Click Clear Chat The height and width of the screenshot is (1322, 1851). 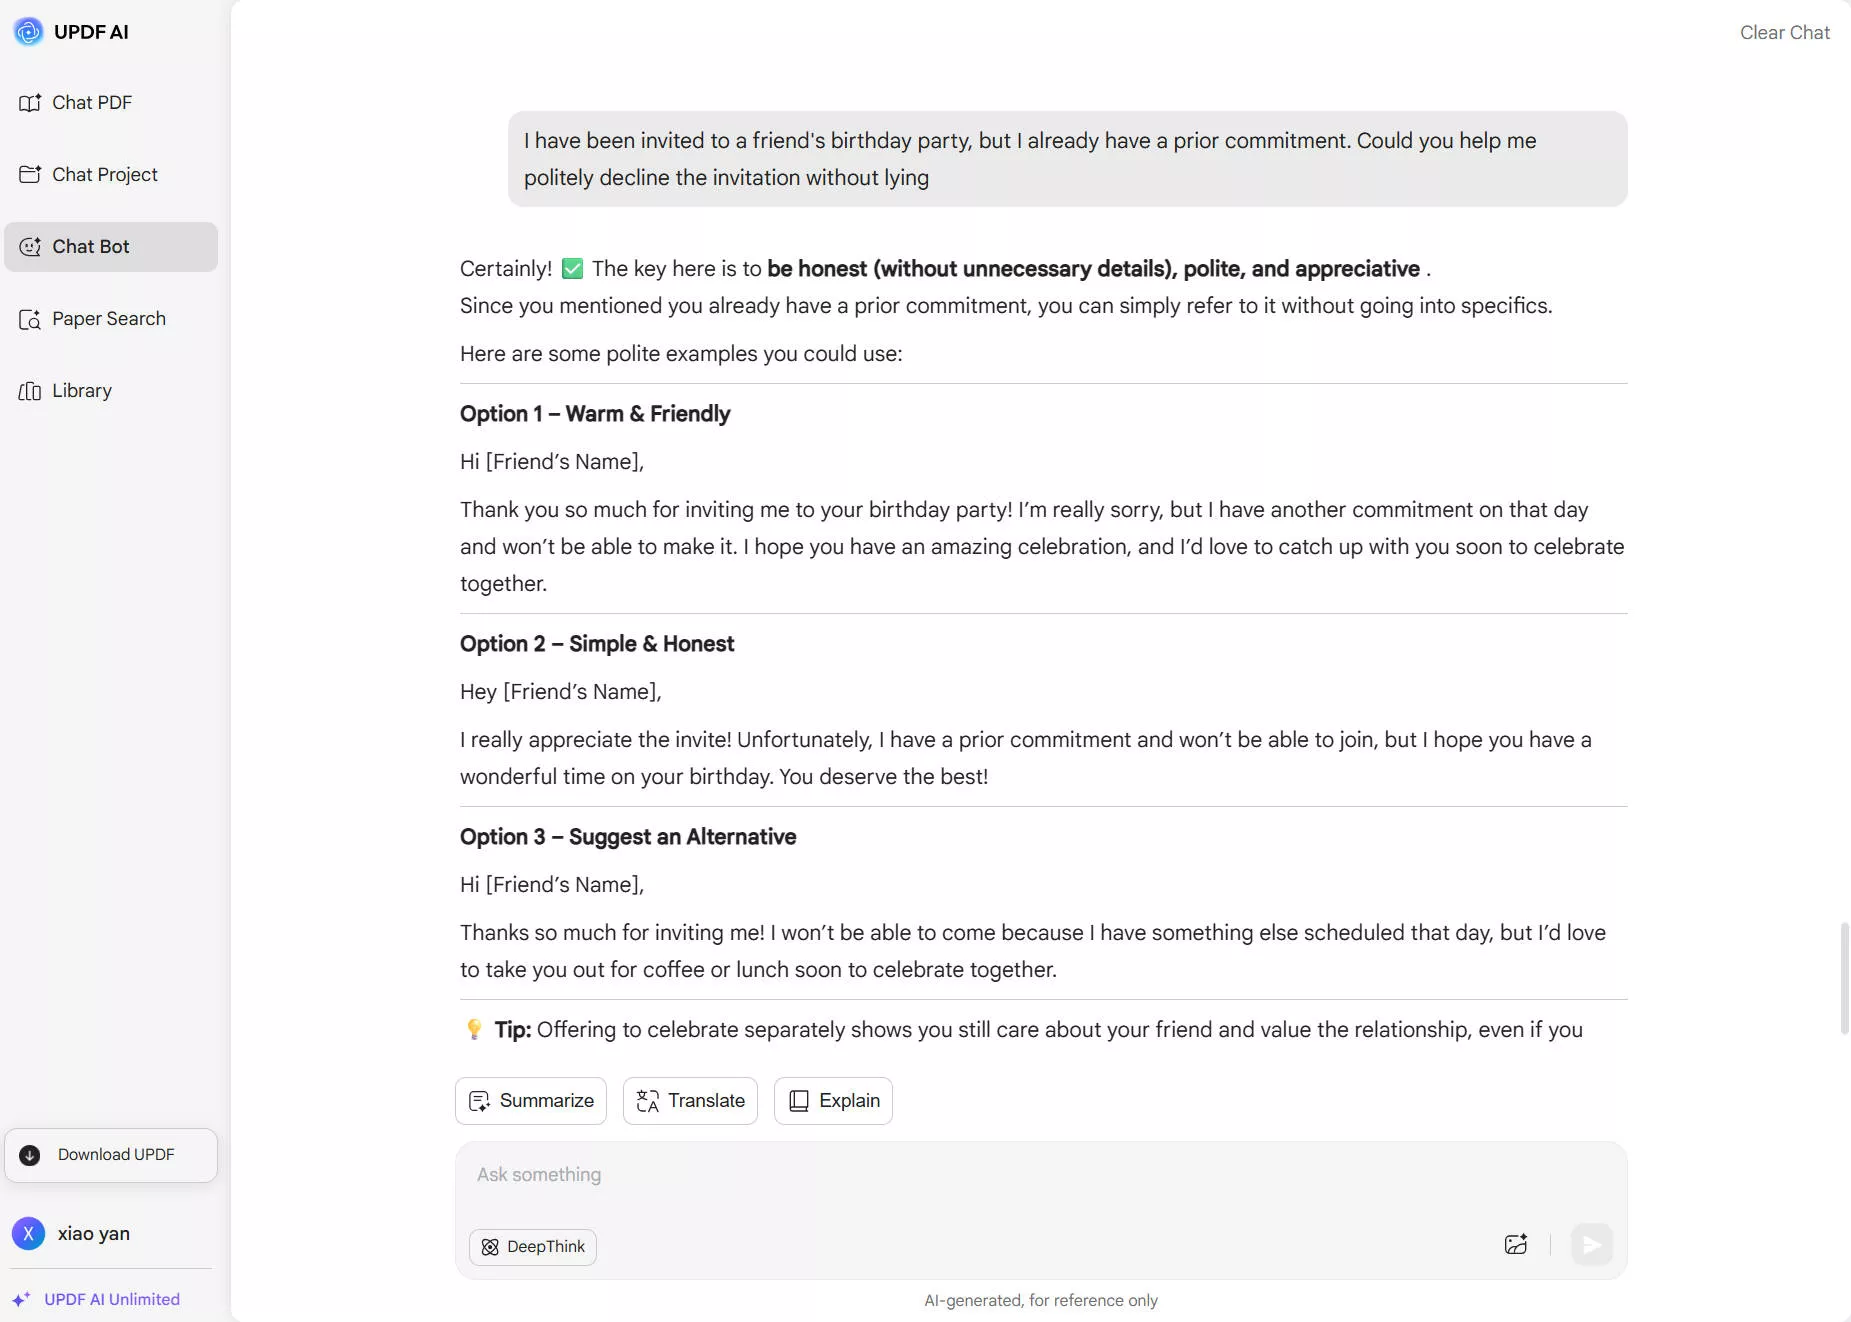click(1784, 33)
